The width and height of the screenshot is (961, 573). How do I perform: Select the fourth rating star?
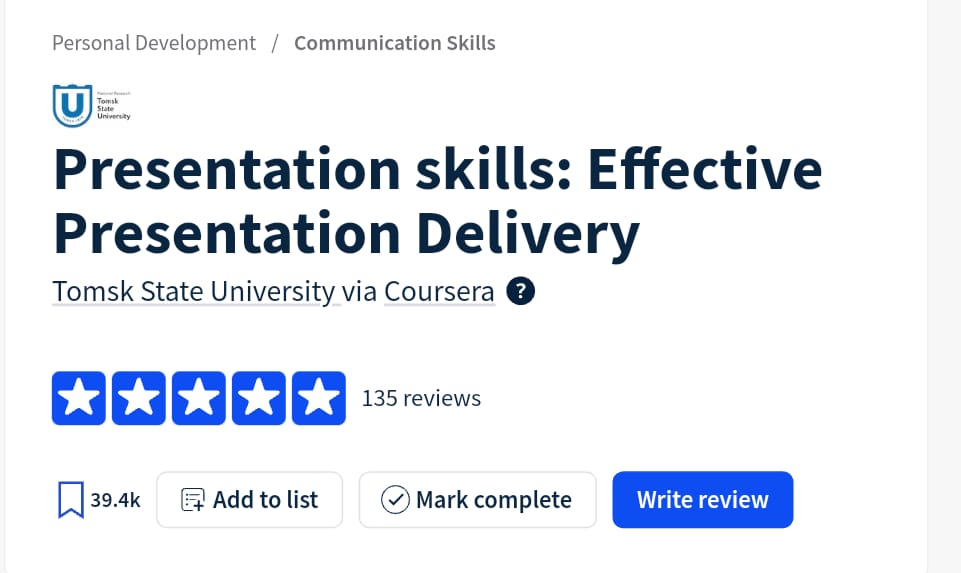tap(259, 398)
